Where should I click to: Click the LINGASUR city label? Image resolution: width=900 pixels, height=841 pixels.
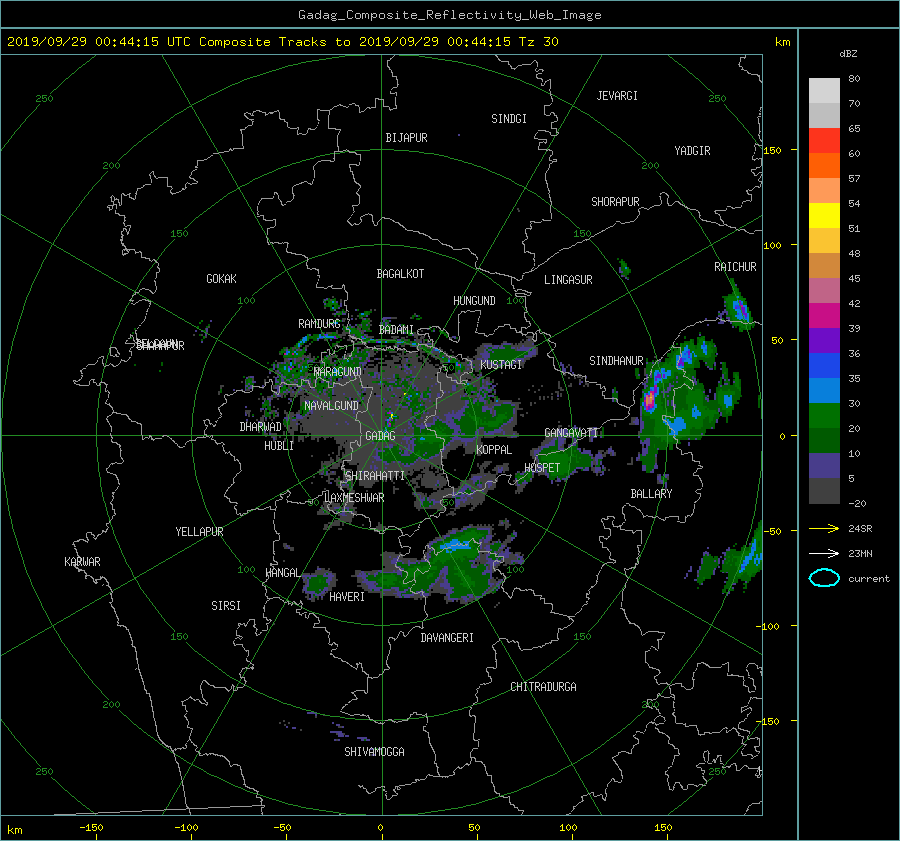pos(568,280)
